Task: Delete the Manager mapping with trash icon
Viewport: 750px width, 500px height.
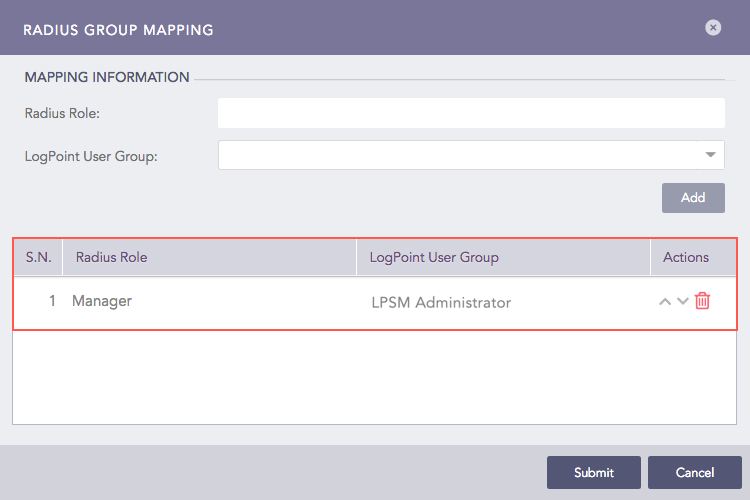Action: [702, 301]
